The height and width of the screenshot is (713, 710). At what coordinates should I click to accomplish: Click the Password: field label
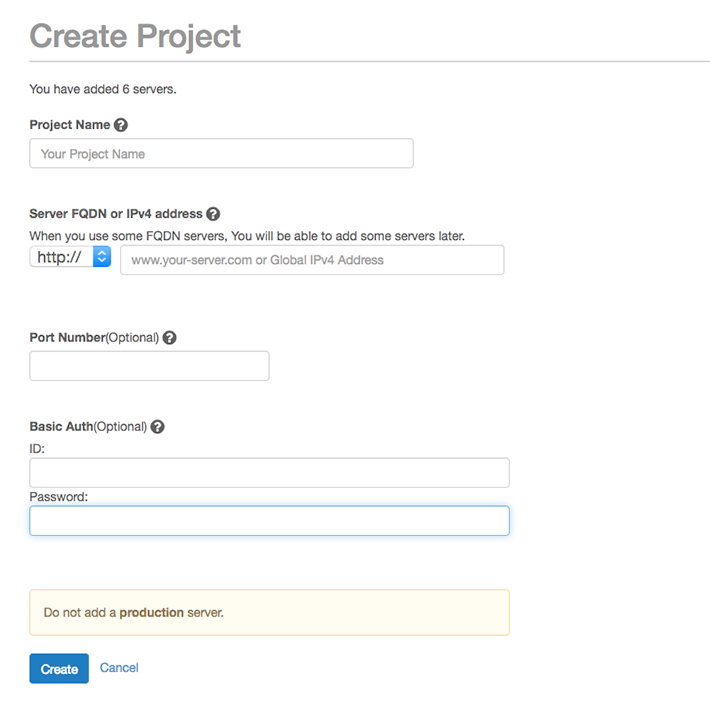(x=59, y=497)
